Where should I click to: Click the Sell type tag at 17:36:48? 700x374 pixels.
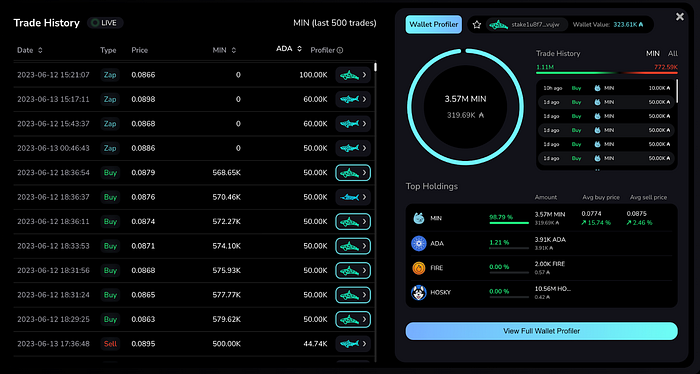110,344
